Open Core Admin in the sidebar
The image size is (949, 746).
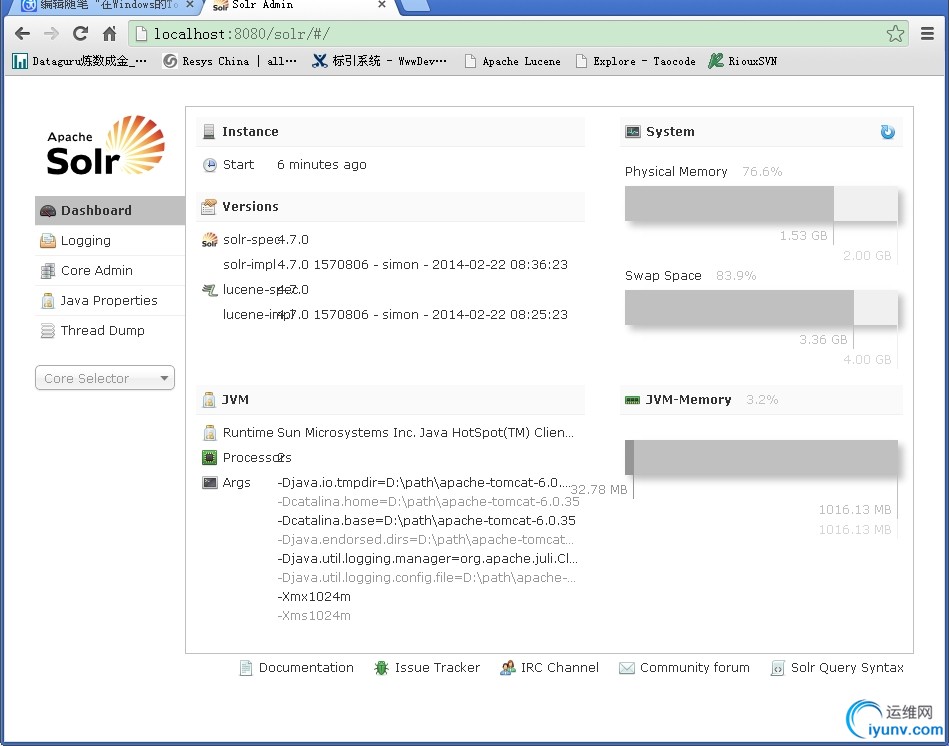[x=110, y=270]
